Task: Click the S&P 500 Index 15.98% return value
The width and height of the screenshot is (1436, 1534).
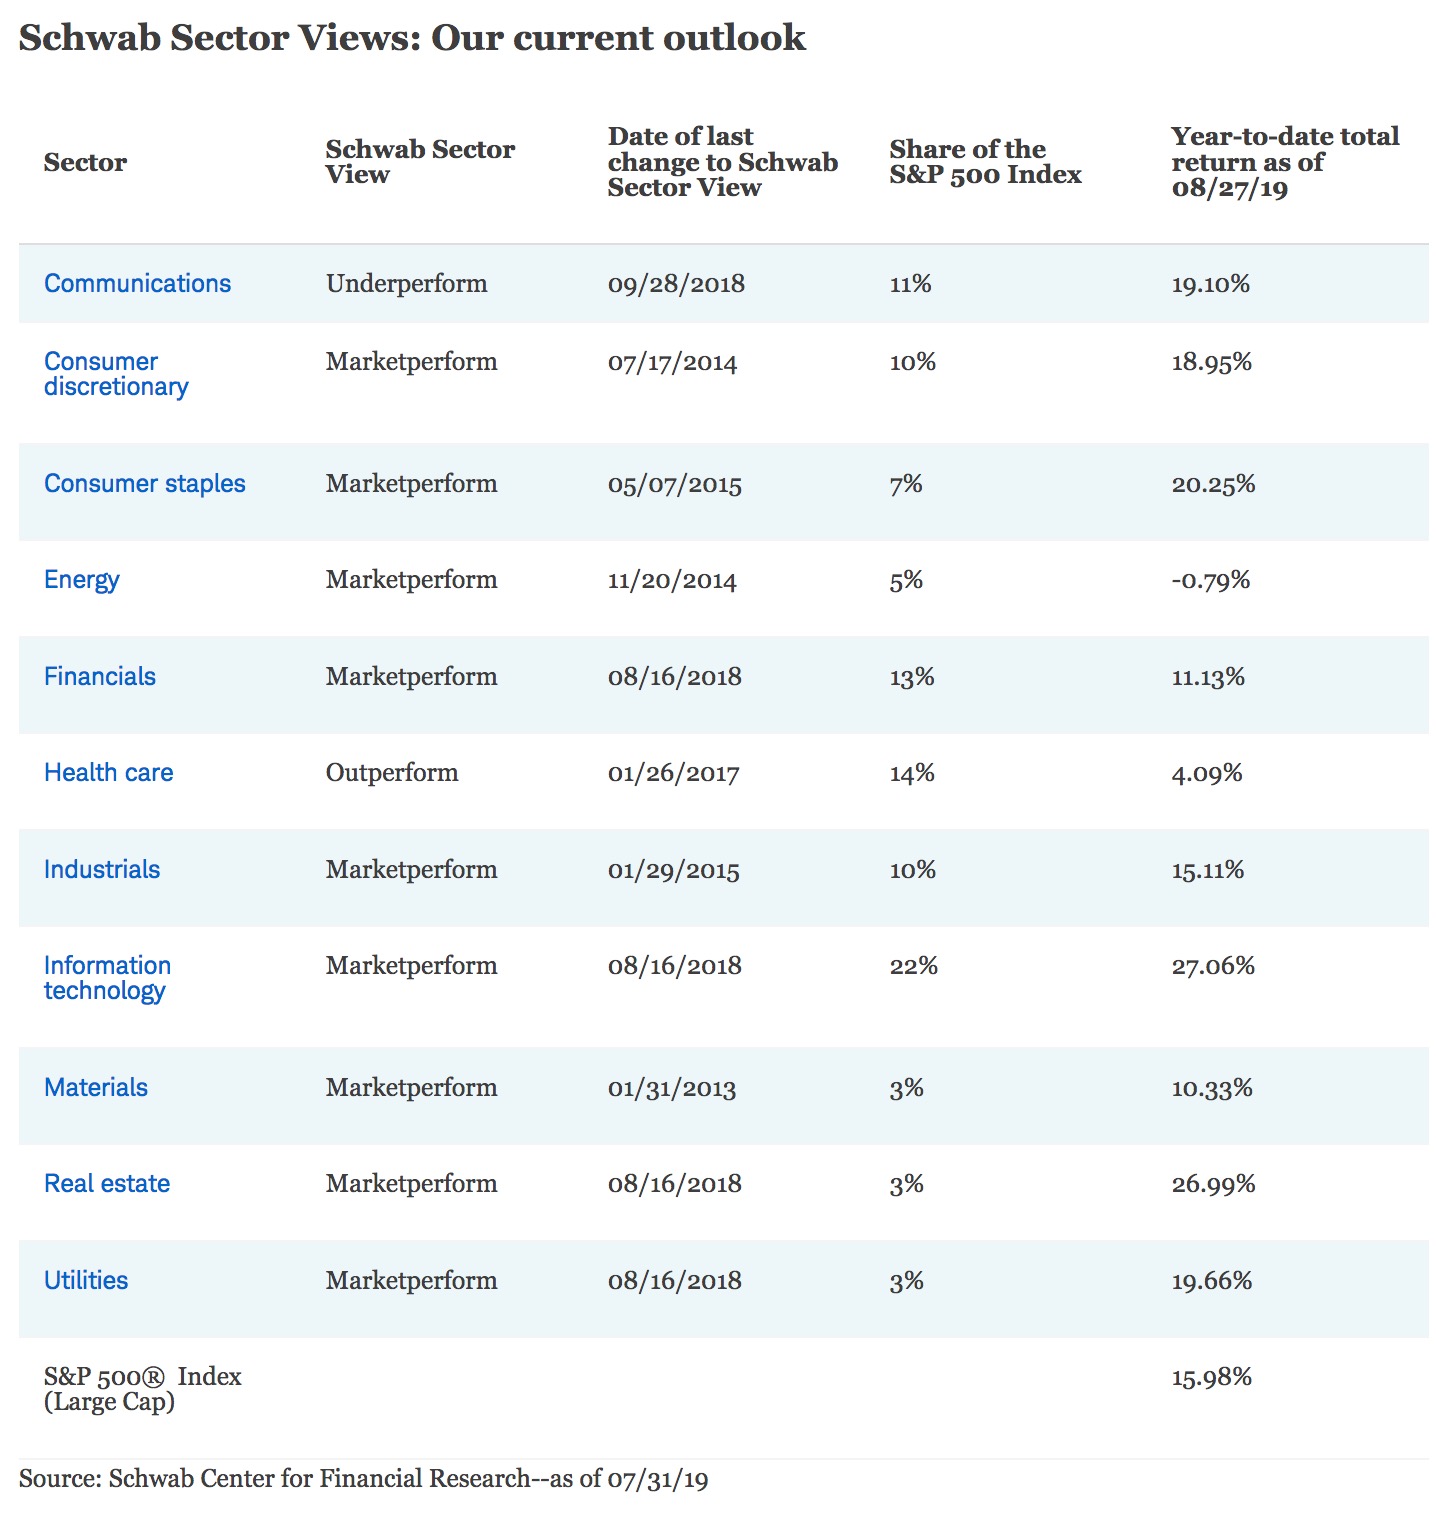Action: pyautogui.click(x=1211, y=1378)
